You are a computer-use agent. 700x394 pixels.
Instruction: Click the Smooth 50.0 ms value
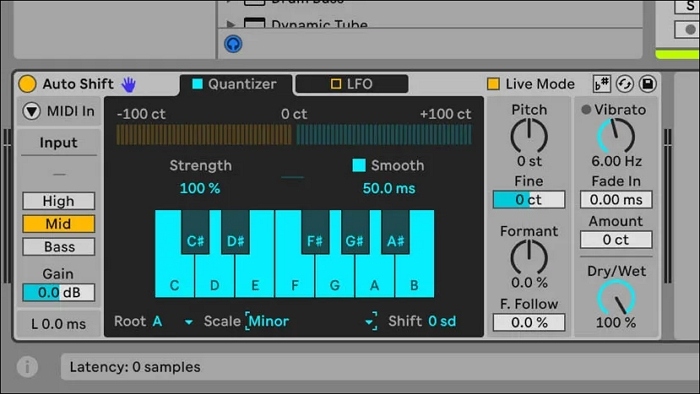(x=389, y=188)
